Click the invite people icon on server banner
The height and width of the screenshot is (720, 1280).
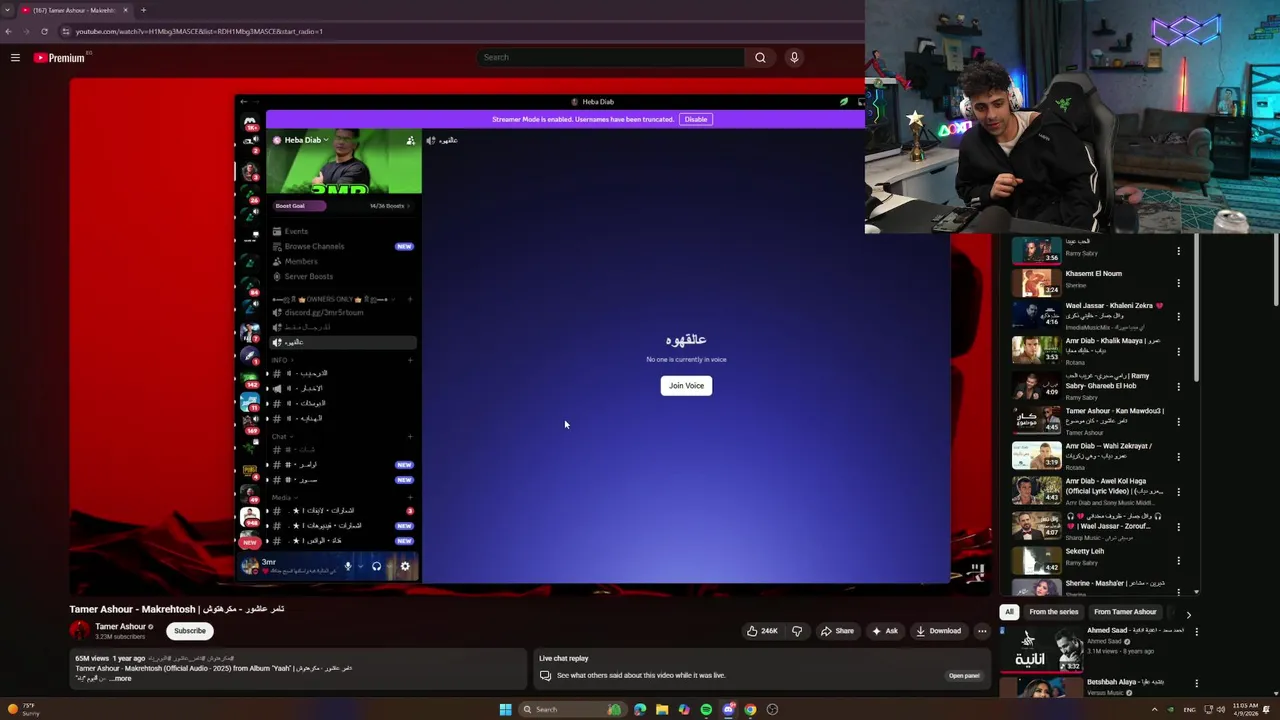[x=410, y=140]
